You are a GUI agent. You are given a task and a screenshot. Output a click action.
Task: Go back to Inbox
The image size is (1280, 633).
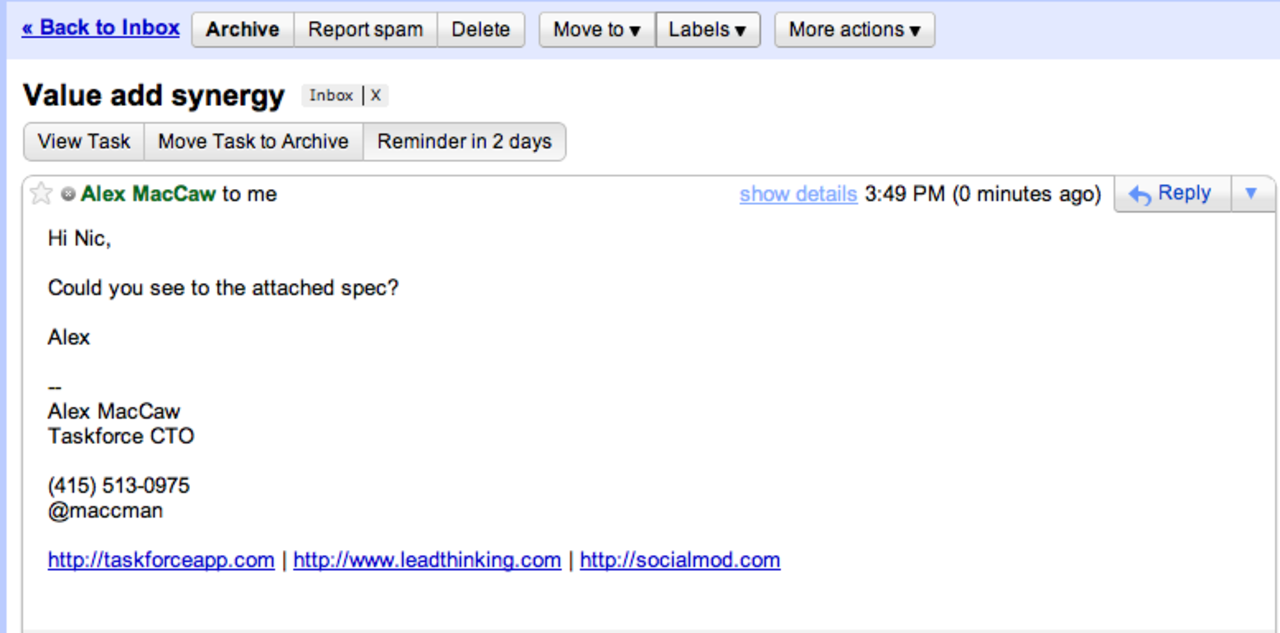pos(101,28)
